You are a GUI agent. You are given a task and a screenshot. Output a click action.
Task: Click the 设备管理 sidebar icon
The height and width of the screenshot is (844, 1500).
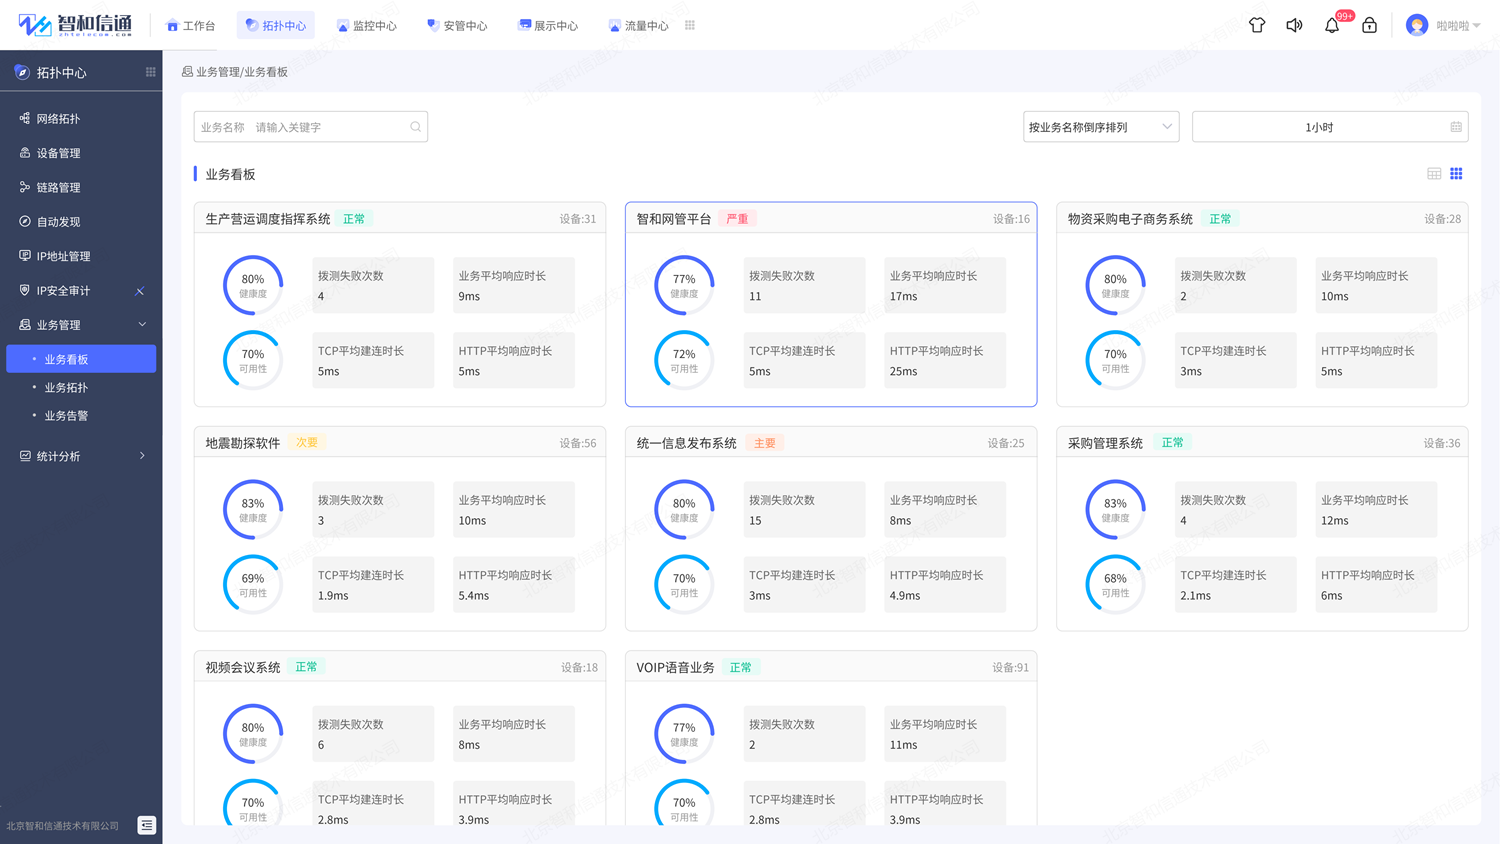click(x=24, y=153)
